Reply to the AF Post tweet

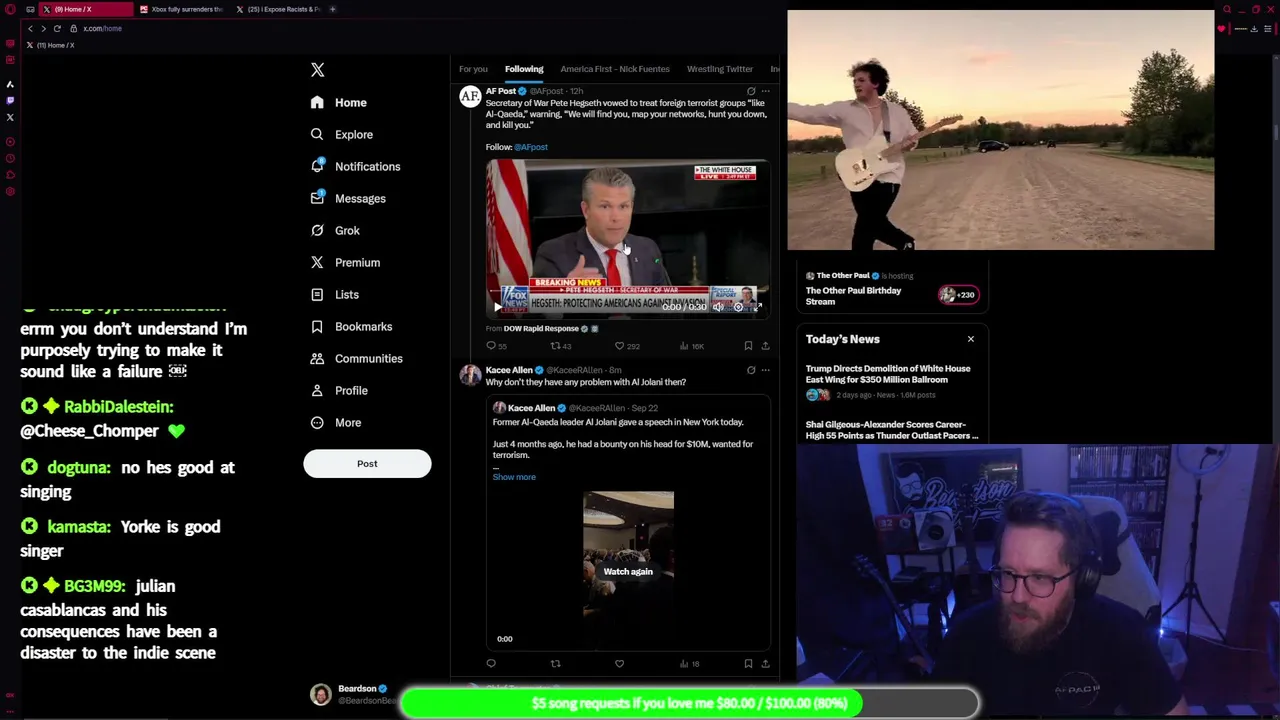(x=491, y=346)
